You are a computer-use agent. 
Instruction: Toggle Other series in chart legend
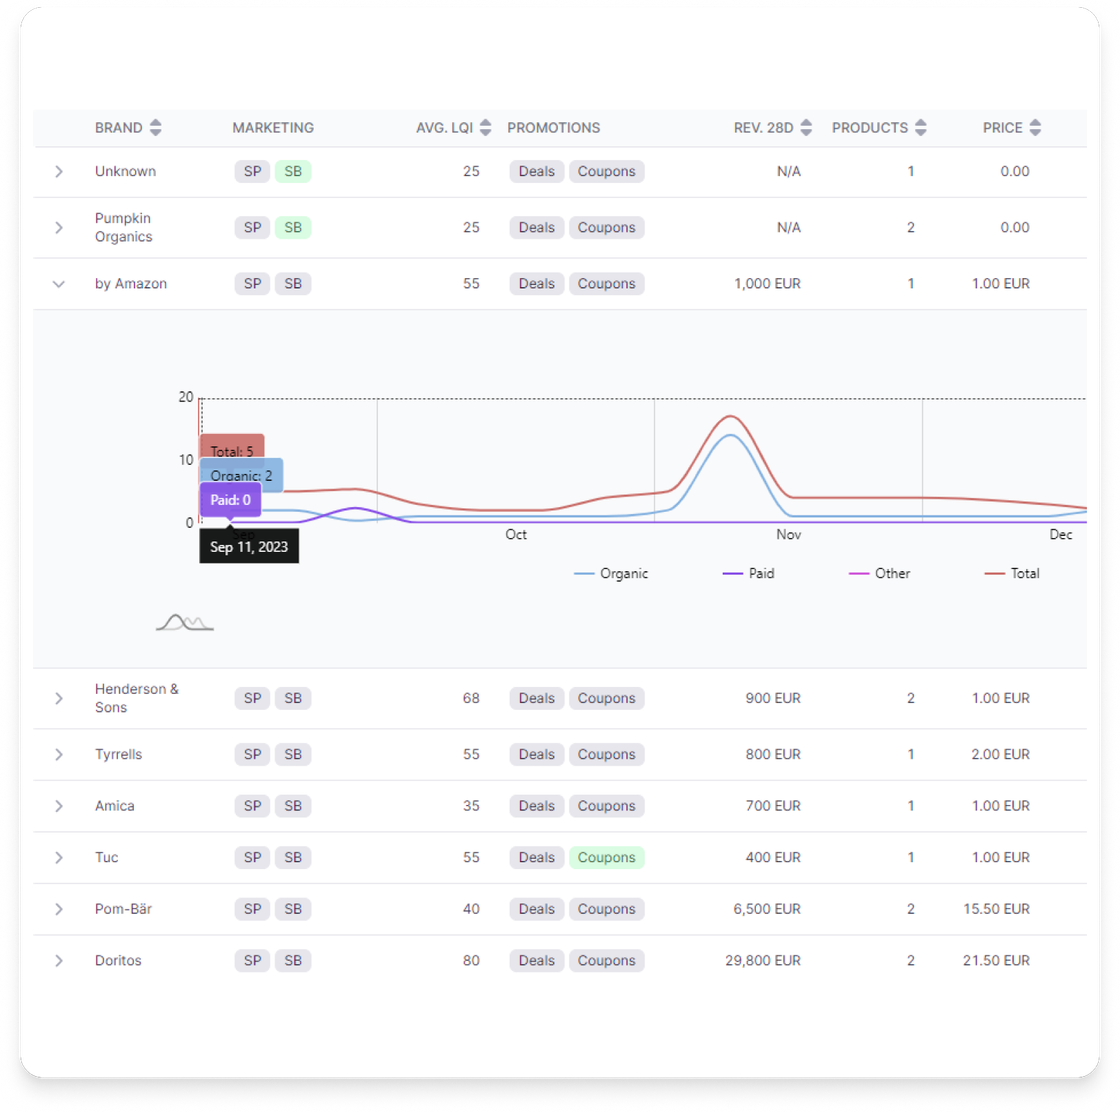pos(879,573)
